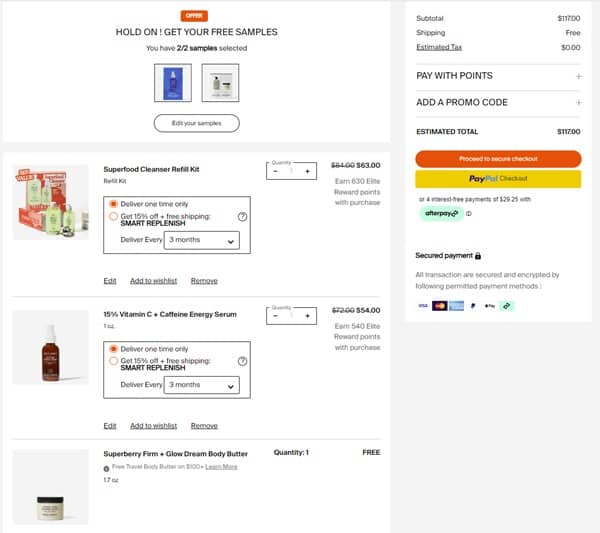The image size is (600, 533).
Task: Decrease quantity of Superfood Cleanser Refill Kit
Action: pos(275,171)
